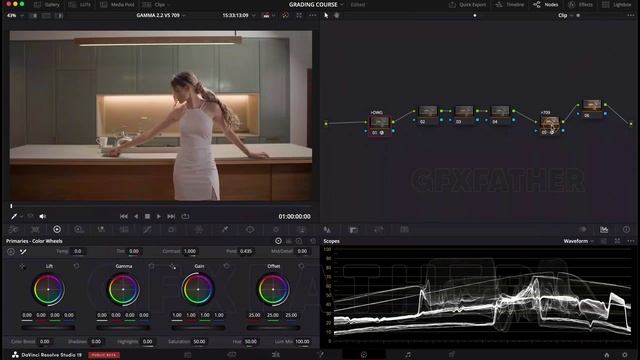The image size is (640, 360).
Task: Open the Curves palette icon
Action: (x=147, y=229)
